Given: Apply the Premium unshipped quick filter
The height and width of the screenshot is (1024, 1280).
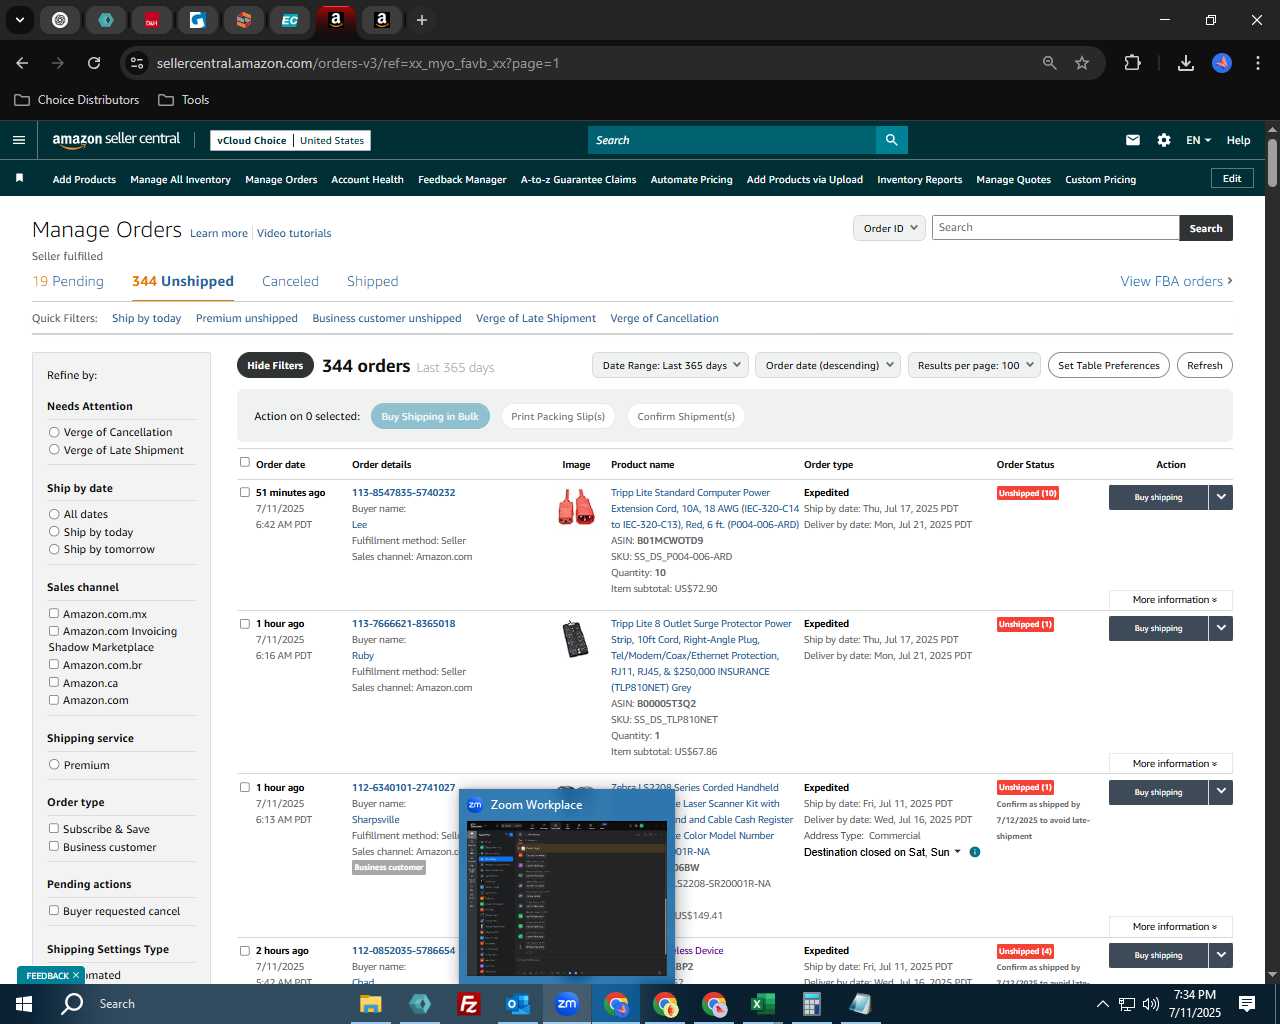Looking at the screenshot, I should [x=247, y=318].
